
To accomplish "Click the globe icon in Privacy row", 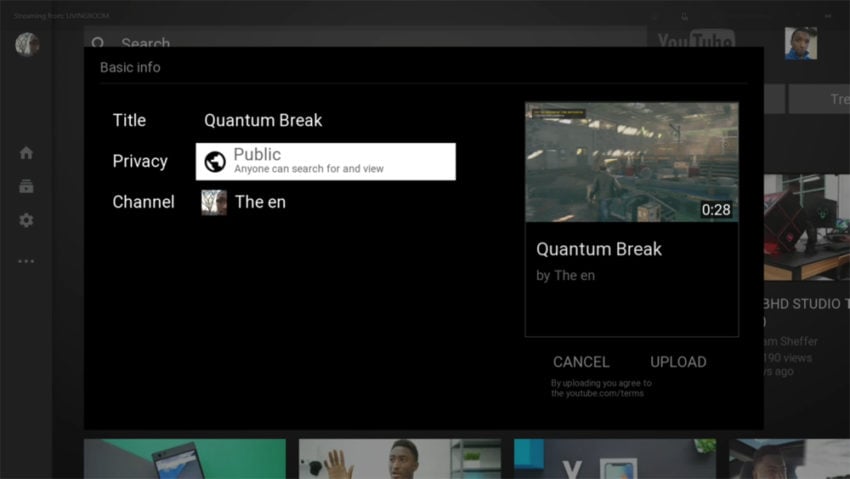I will (x=215, y=162).
